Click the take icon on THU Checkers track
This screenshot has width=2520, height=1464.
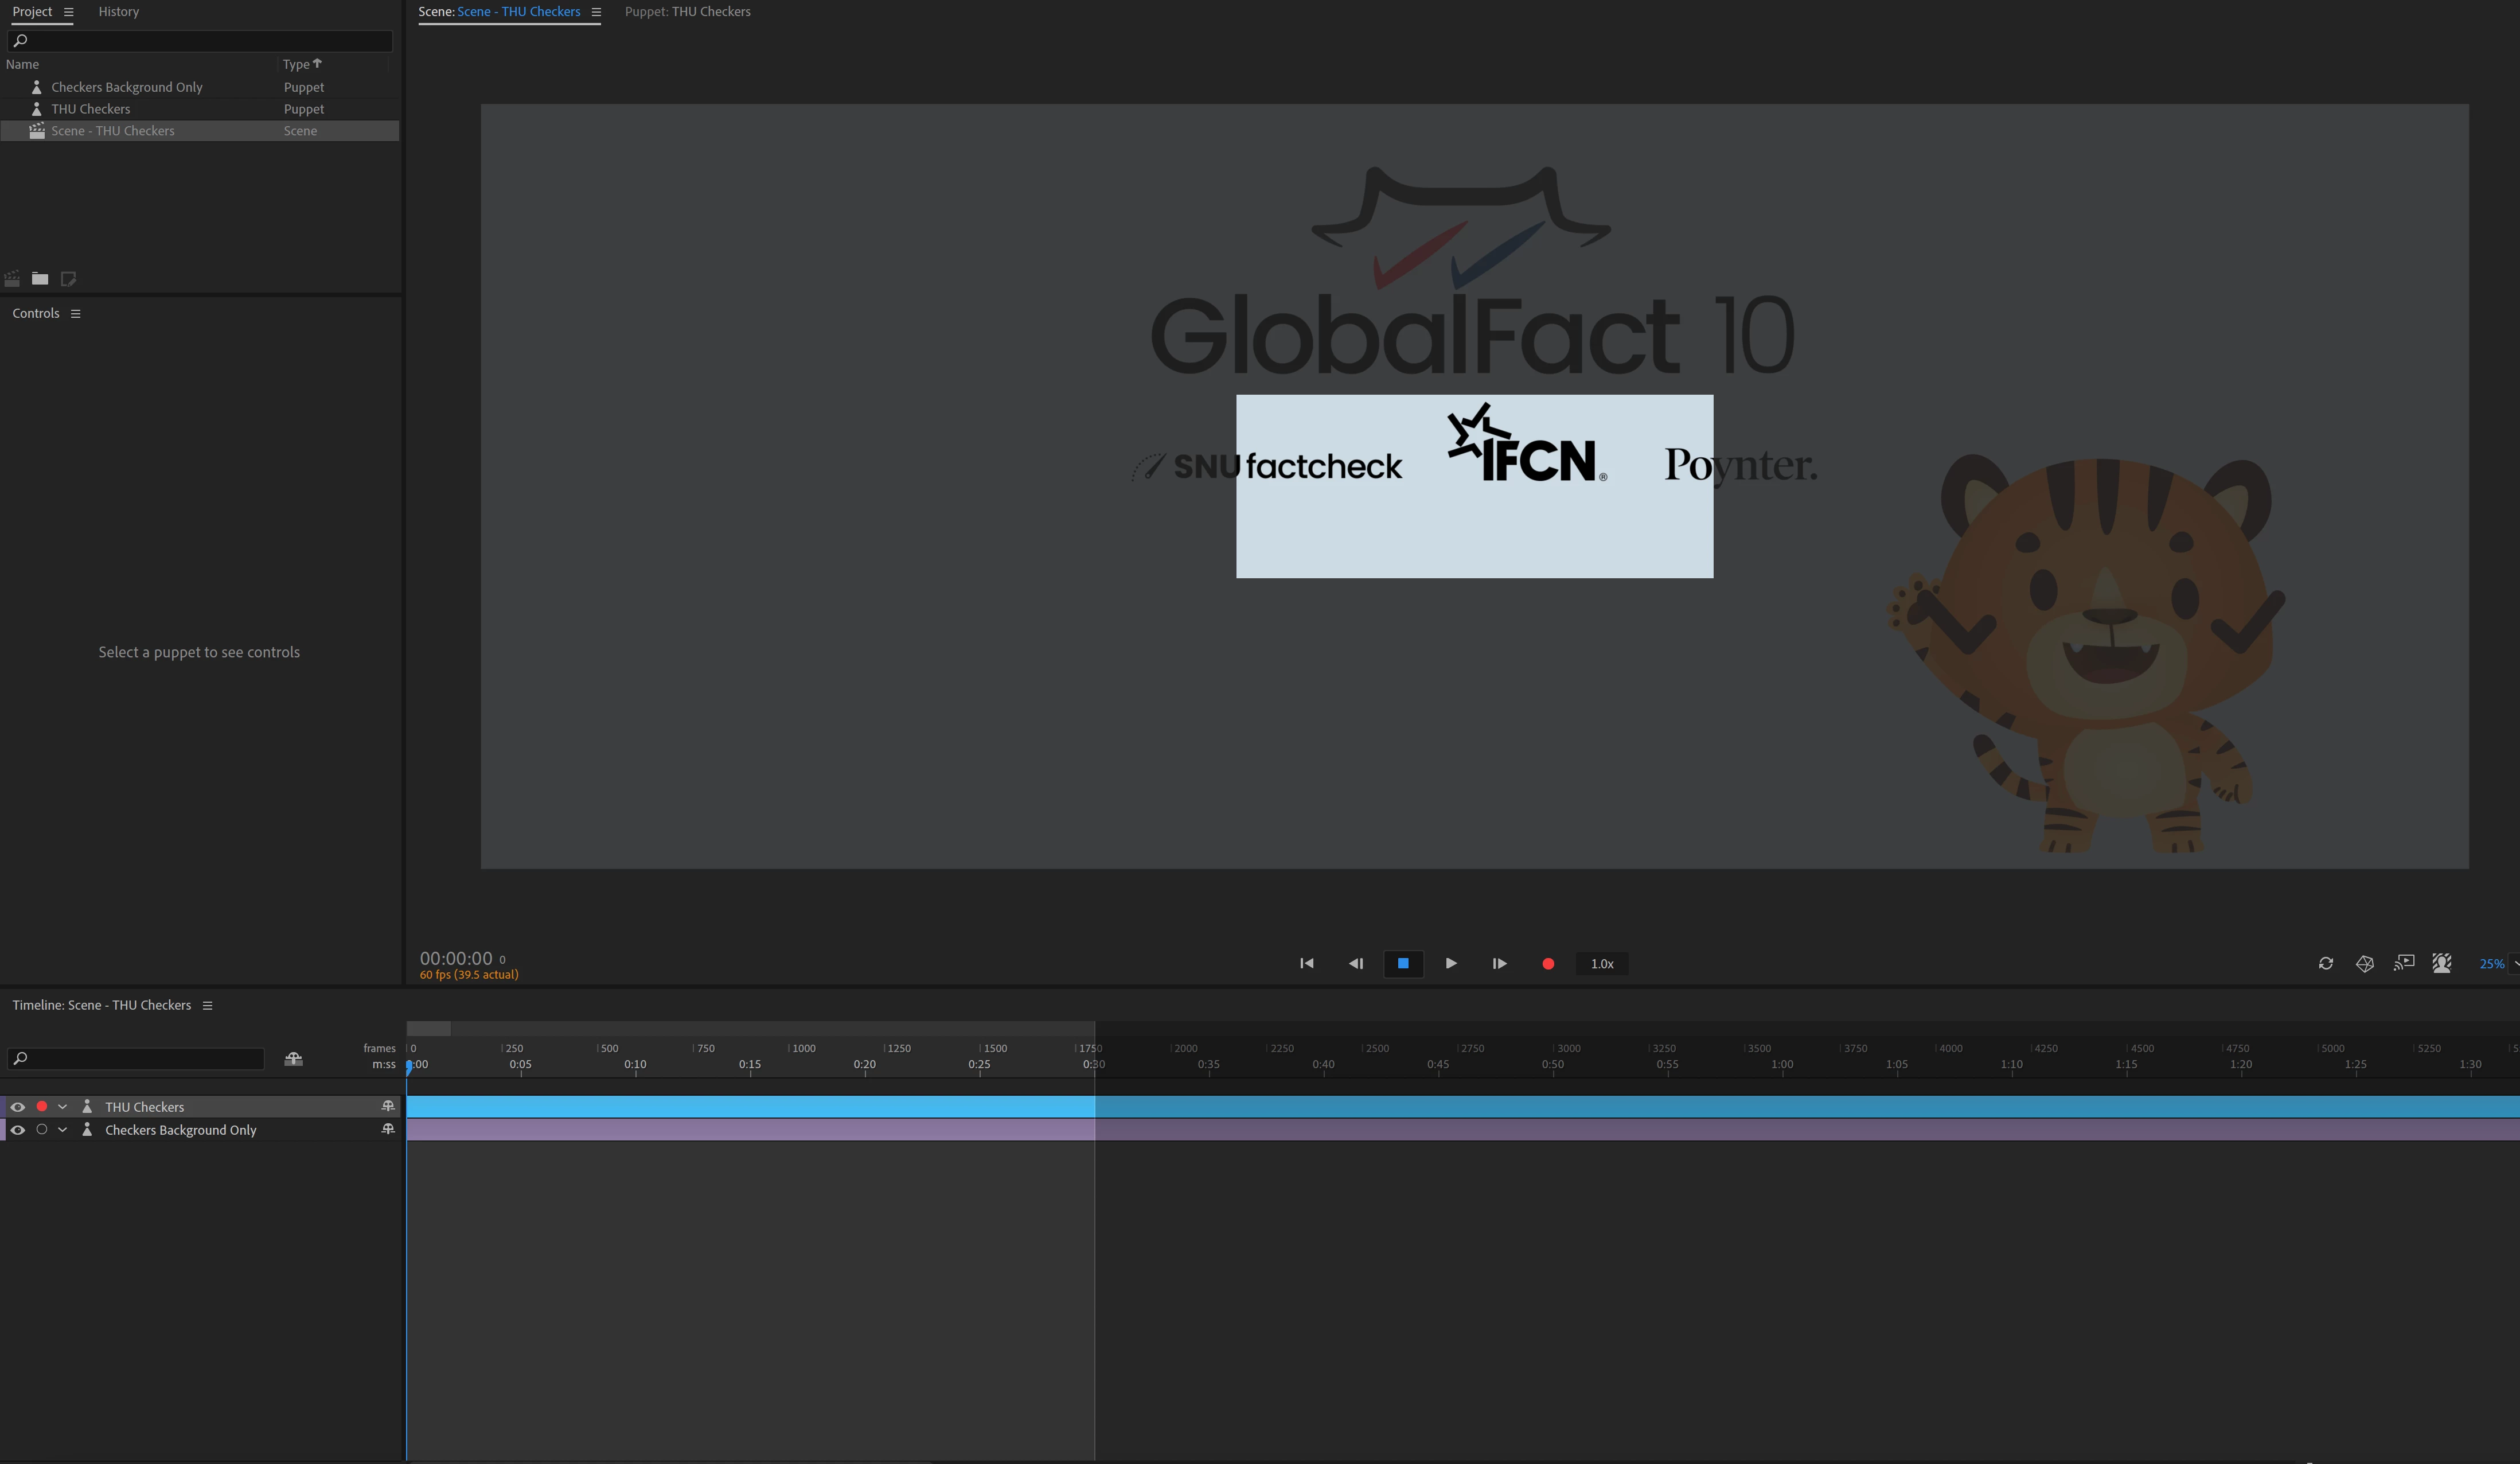(x=388, y=1106)
